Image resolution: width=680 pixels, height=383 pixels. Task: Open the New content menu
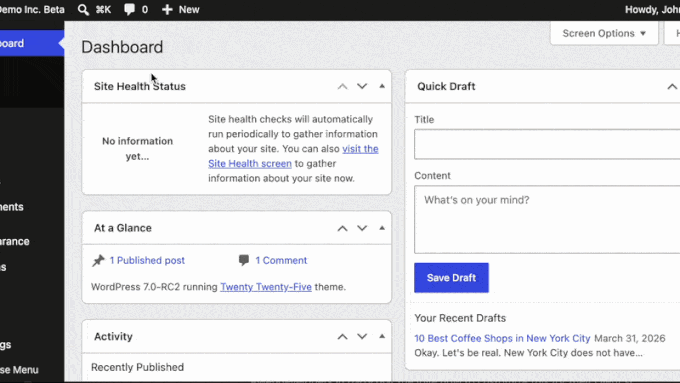pos(180,10)
